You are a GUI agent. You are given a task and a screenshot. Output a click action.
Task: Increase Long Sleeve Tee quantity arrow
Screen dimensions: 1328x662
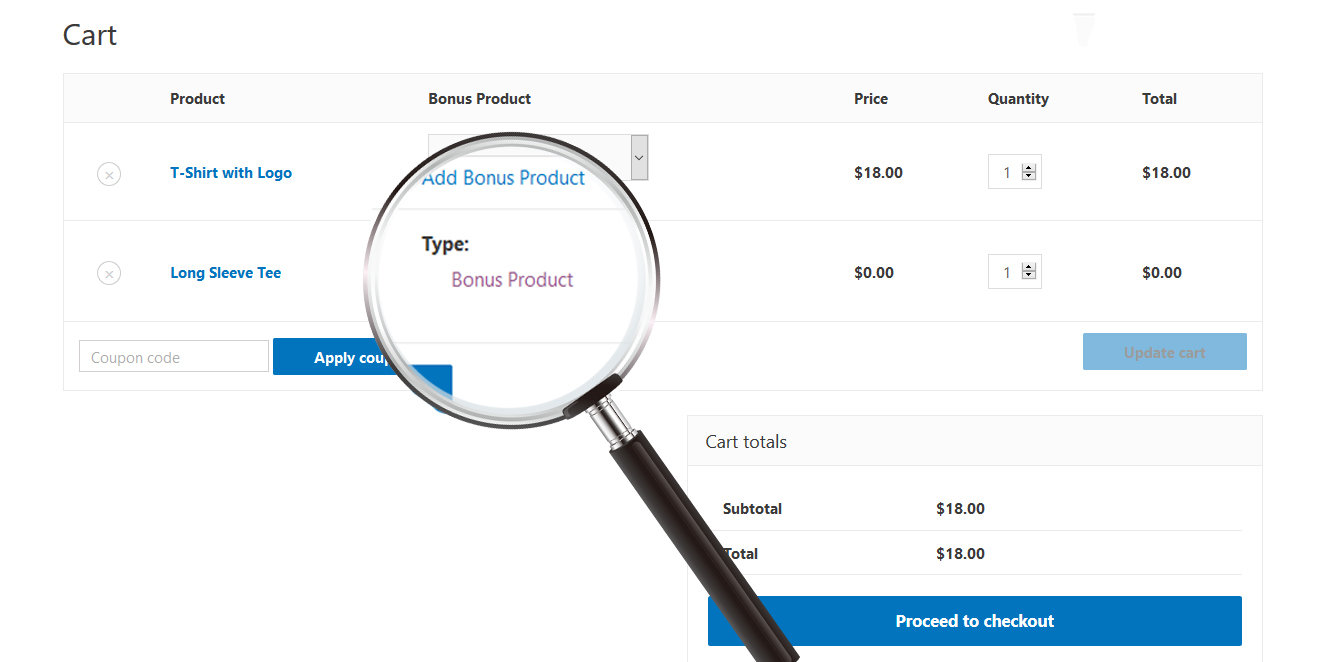point(1029,267)
